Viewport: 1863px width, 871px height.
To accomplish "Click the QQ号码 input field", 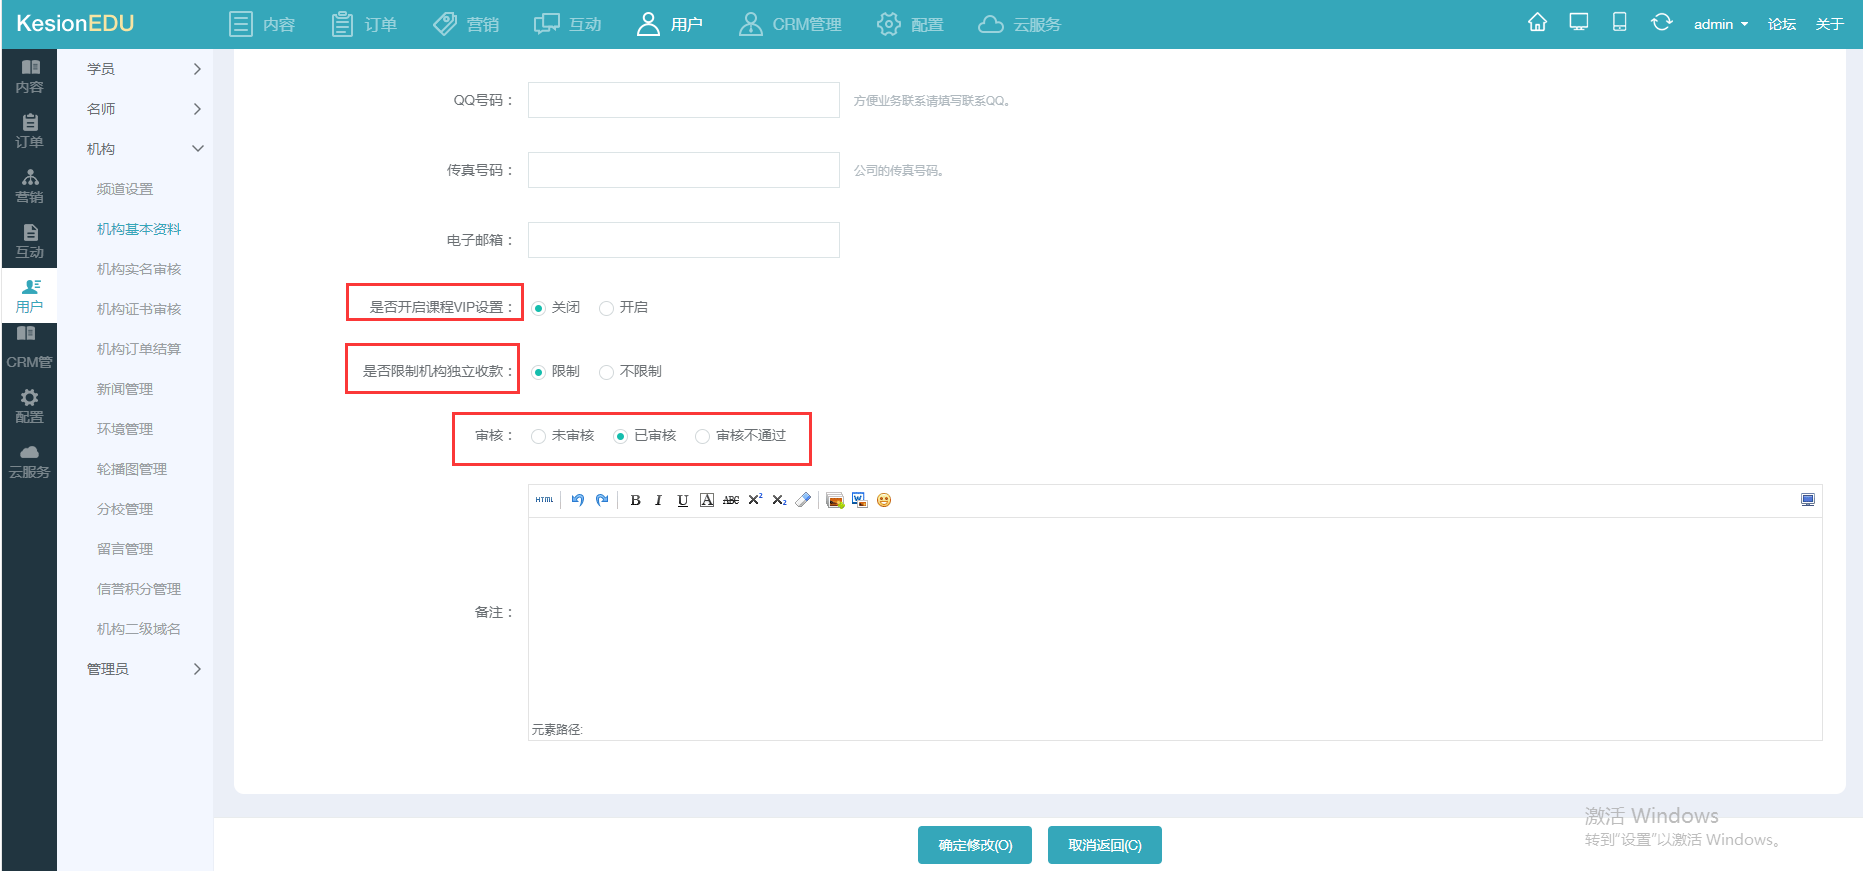I will tap(683, 100).
